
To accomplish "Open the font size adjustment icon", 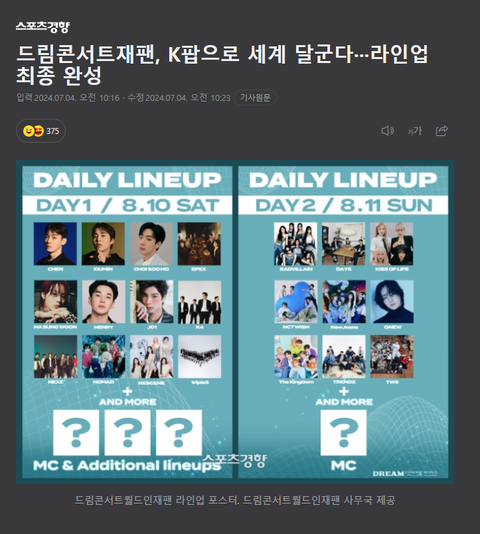I will (x=415, y=131).
